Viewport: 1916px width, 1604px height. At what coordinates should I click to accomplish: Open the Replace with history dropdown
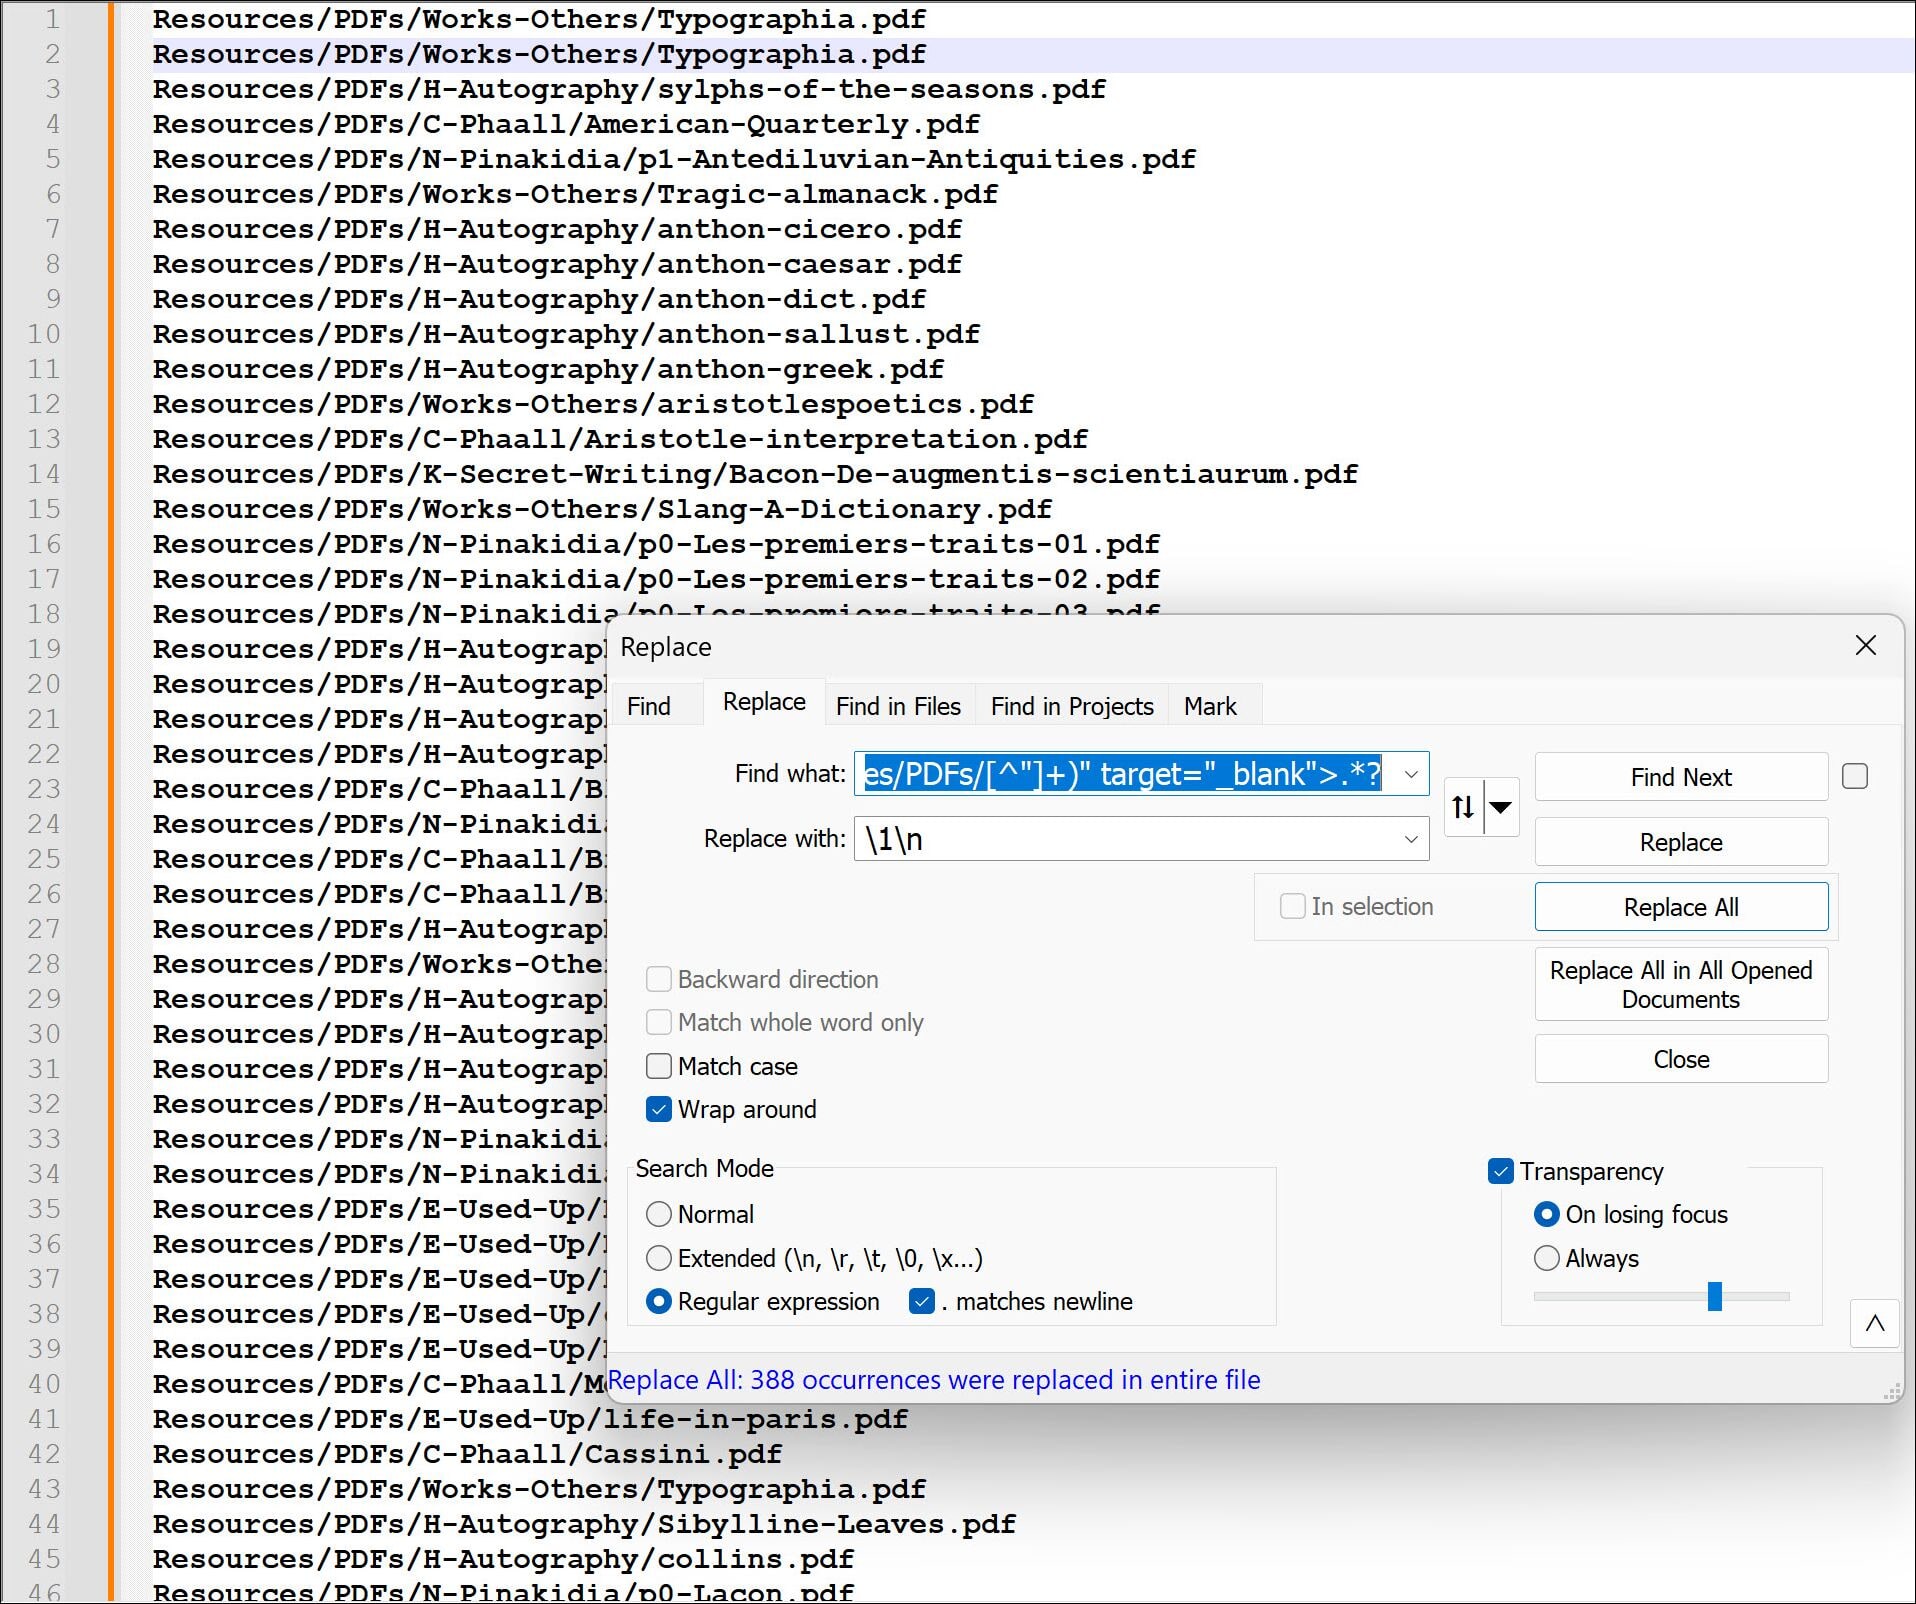coord(1411,839)
